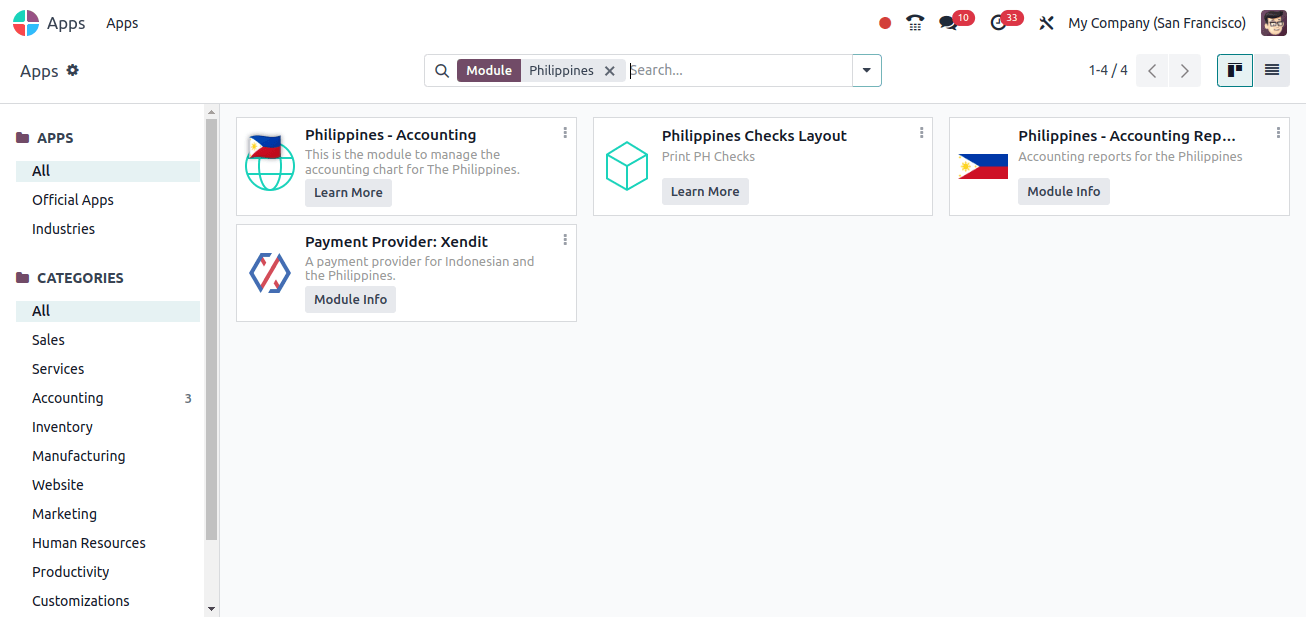Screen dimensions: 1306x617
Task: Toggle the search options dropdown arrow
Action: pyautogui.click(x=866, y=71)
